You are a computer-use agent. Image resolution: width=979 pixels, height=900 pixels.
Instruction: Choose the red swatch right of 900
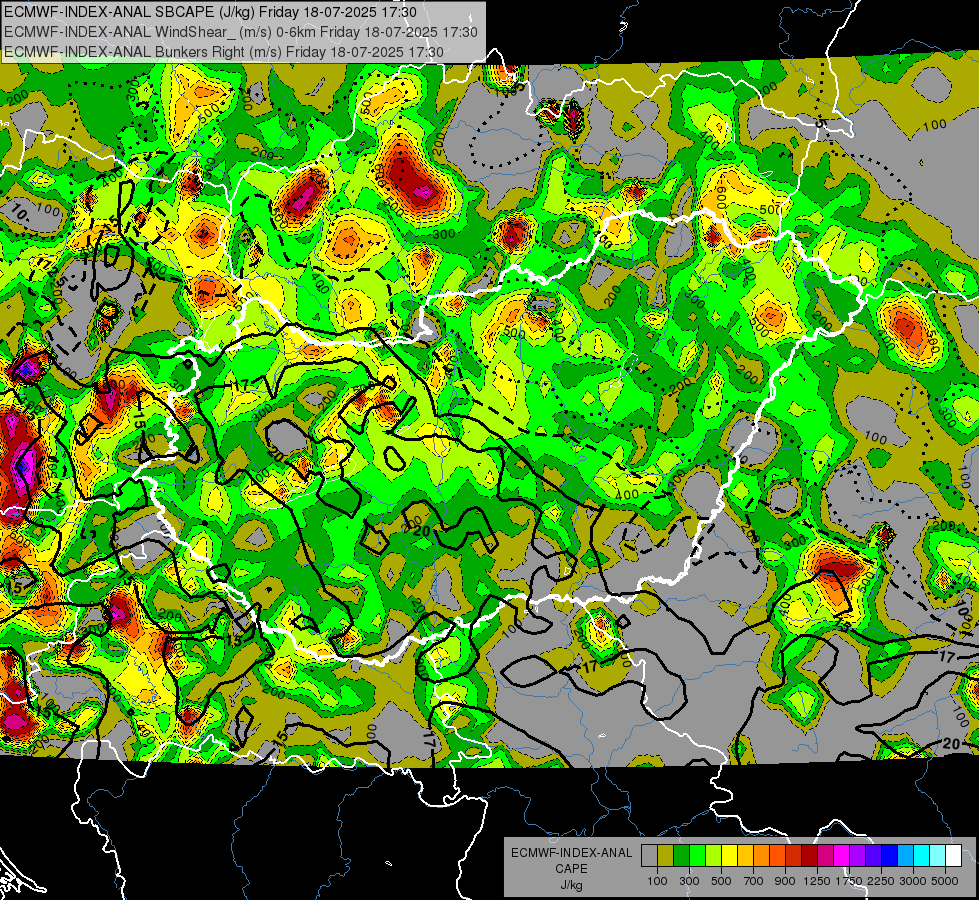pyautogui.click(x=794, y=855)
